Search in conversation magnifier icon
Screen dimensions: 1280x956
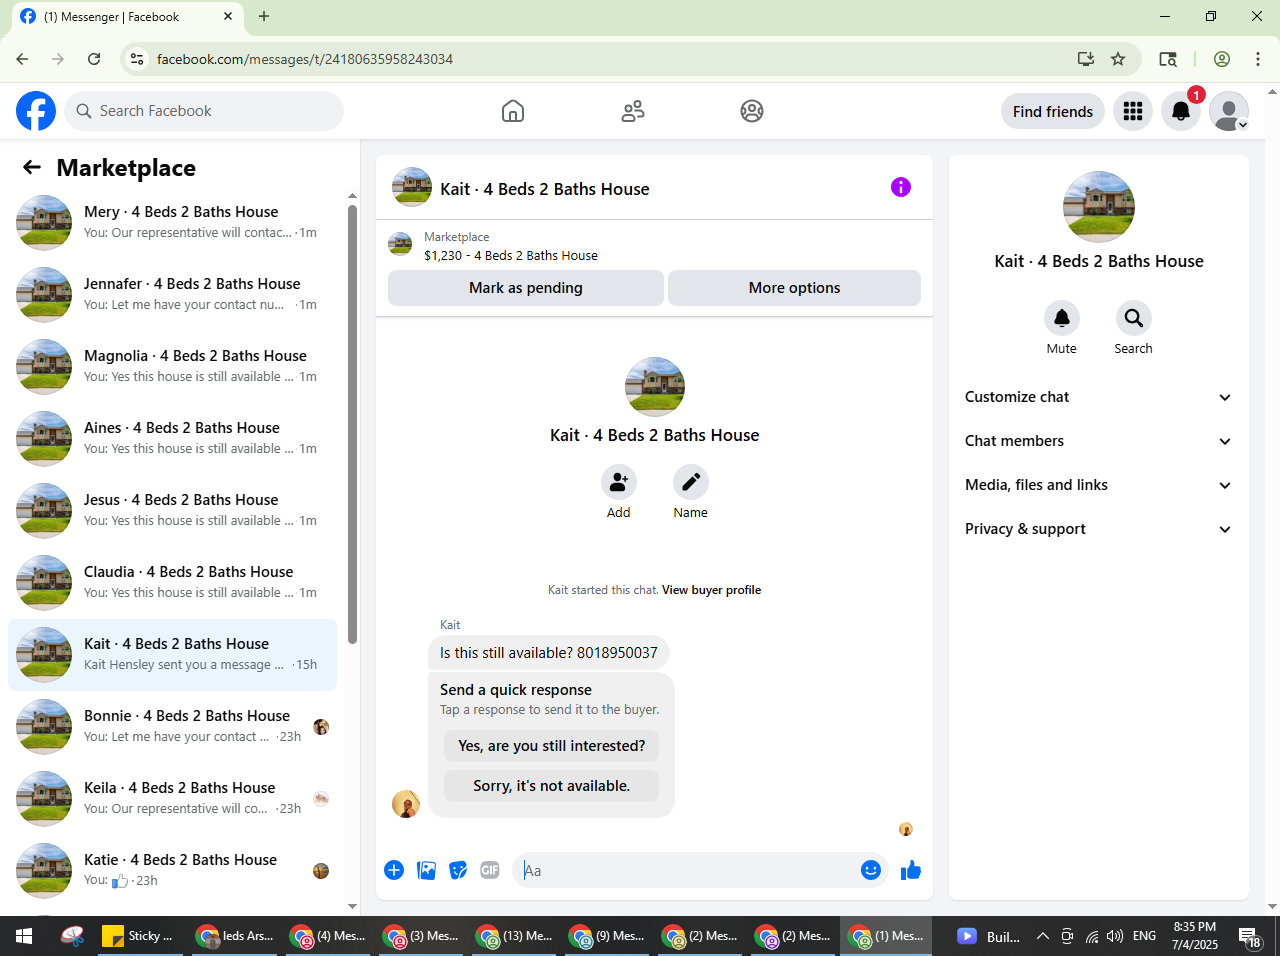point(1134,318)
